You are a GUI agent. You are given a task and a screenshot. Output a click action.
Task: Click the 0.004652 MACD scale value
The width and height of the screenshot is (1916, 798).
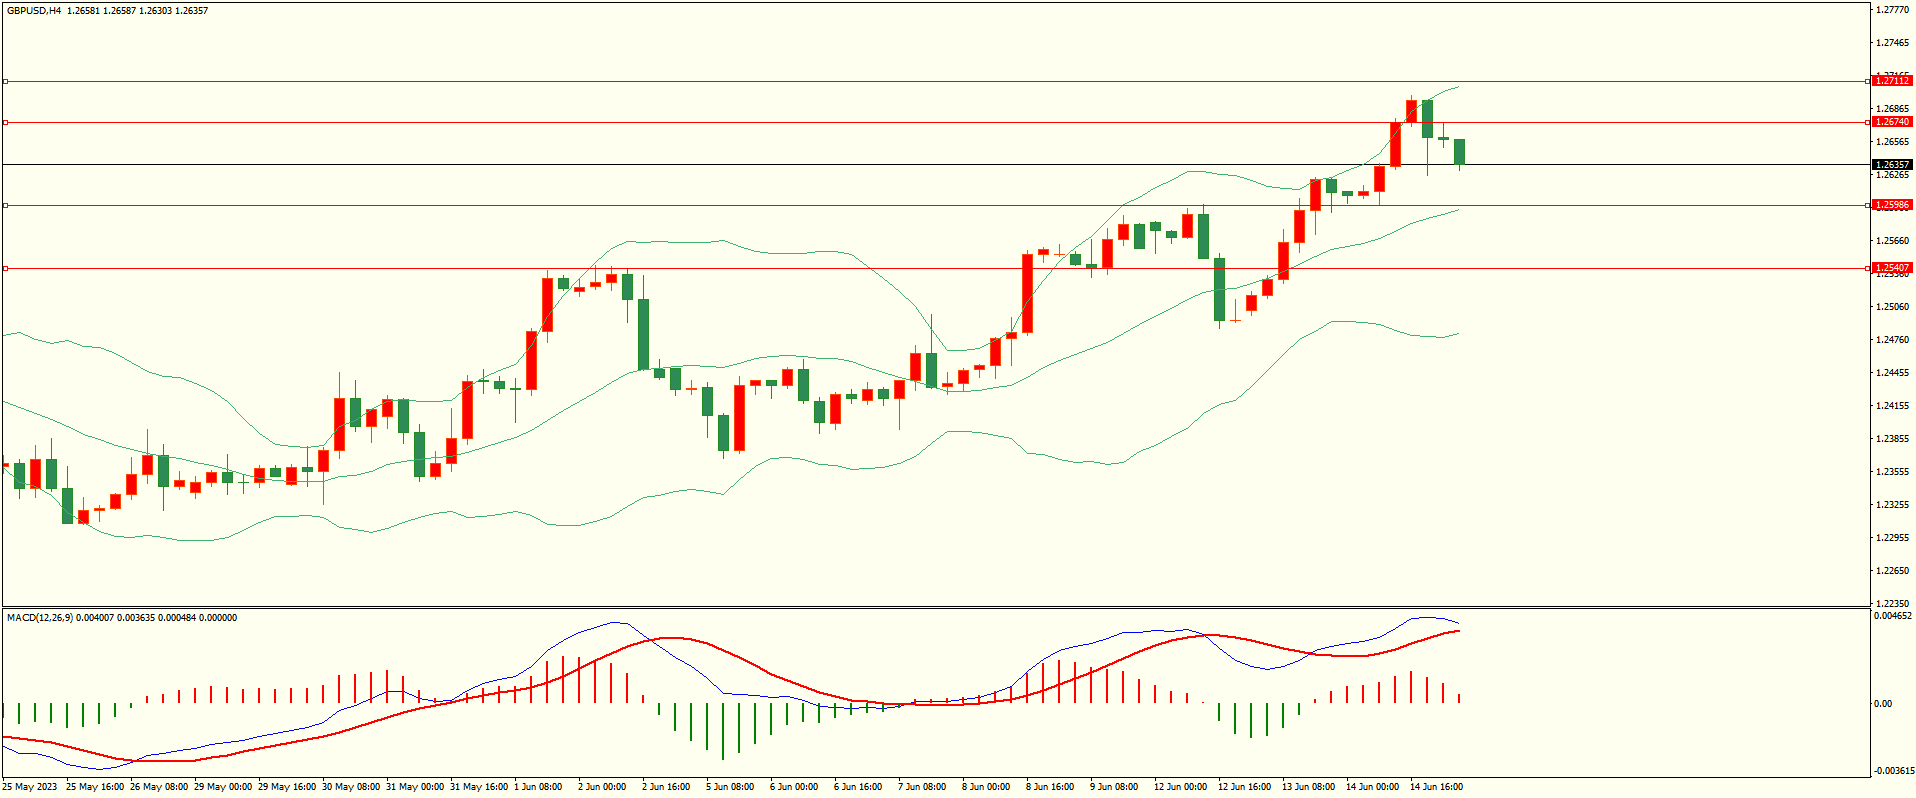click(1892, 616)
